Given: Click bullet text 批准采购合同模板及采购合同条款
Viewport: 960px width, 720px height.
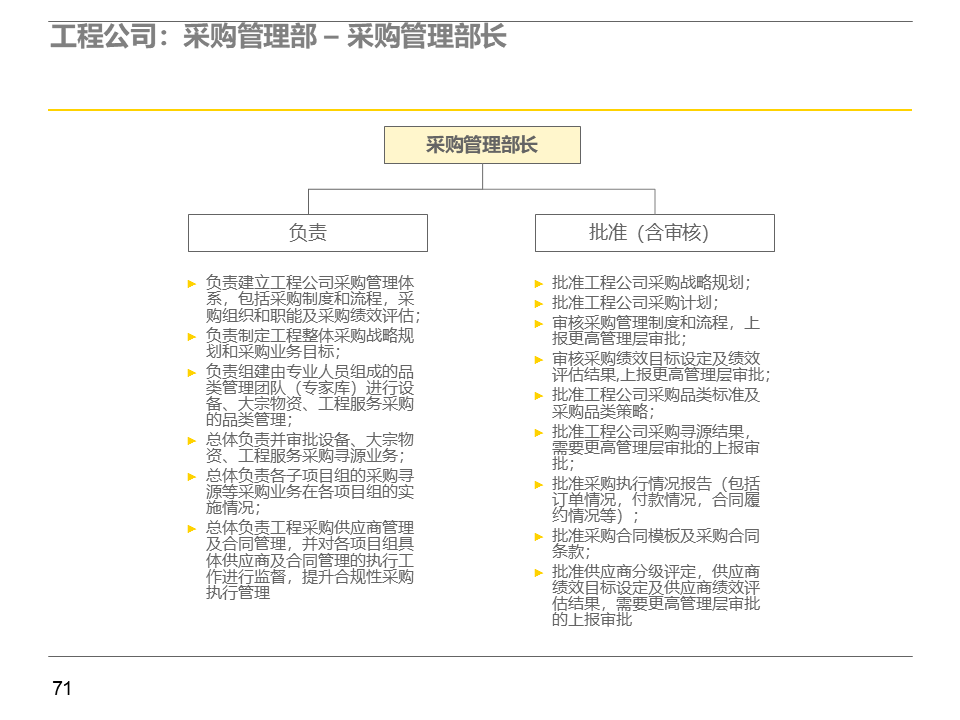Looking at the screenshot, I should click(x=656, y=543).
